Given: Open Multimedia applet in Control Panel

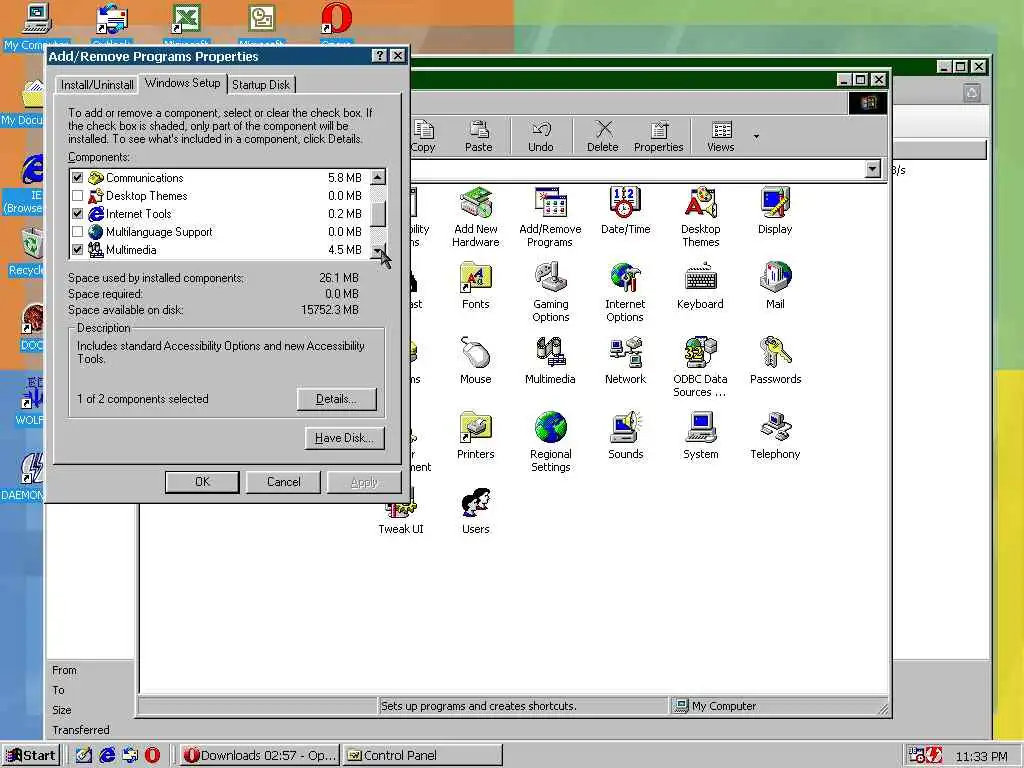Looking at the screenshot, I should [x=550, y=361].
